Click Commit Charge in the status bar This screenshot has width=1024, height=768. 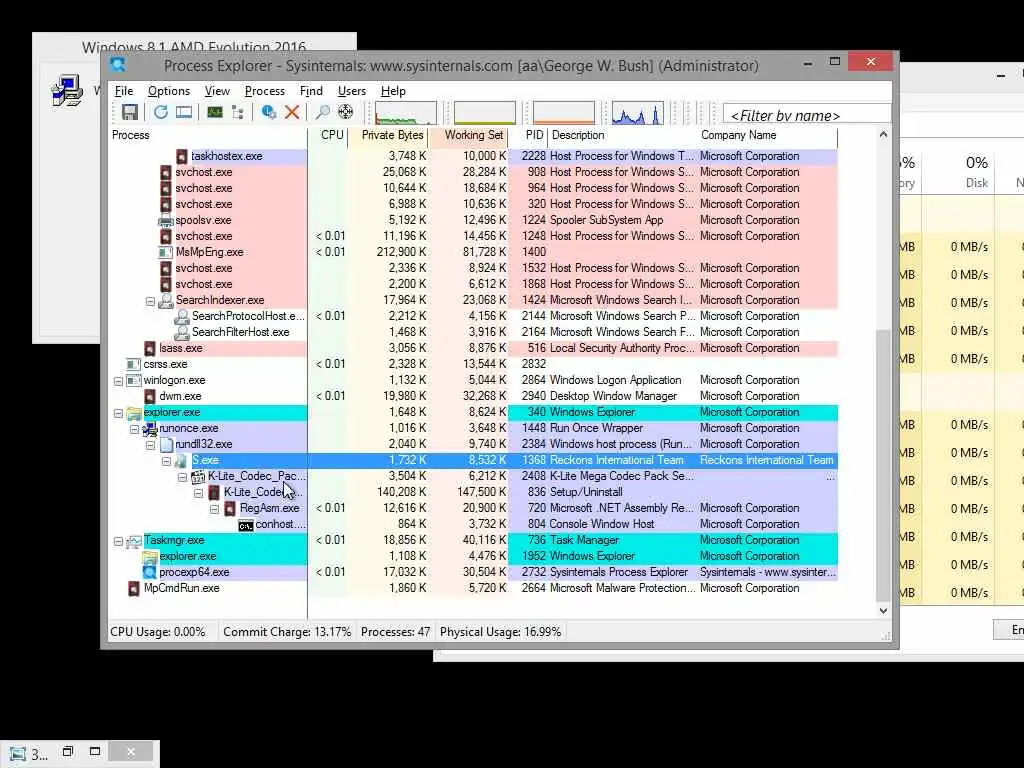pyautogui.click(x=287, y=632)
